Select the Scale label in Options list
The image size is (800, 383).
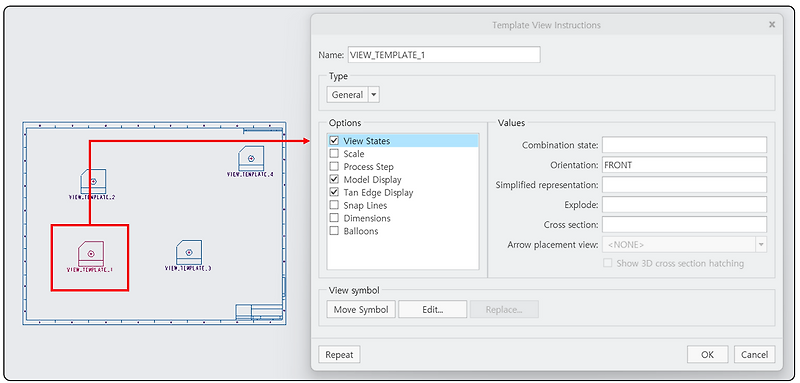tap(354, 154)
